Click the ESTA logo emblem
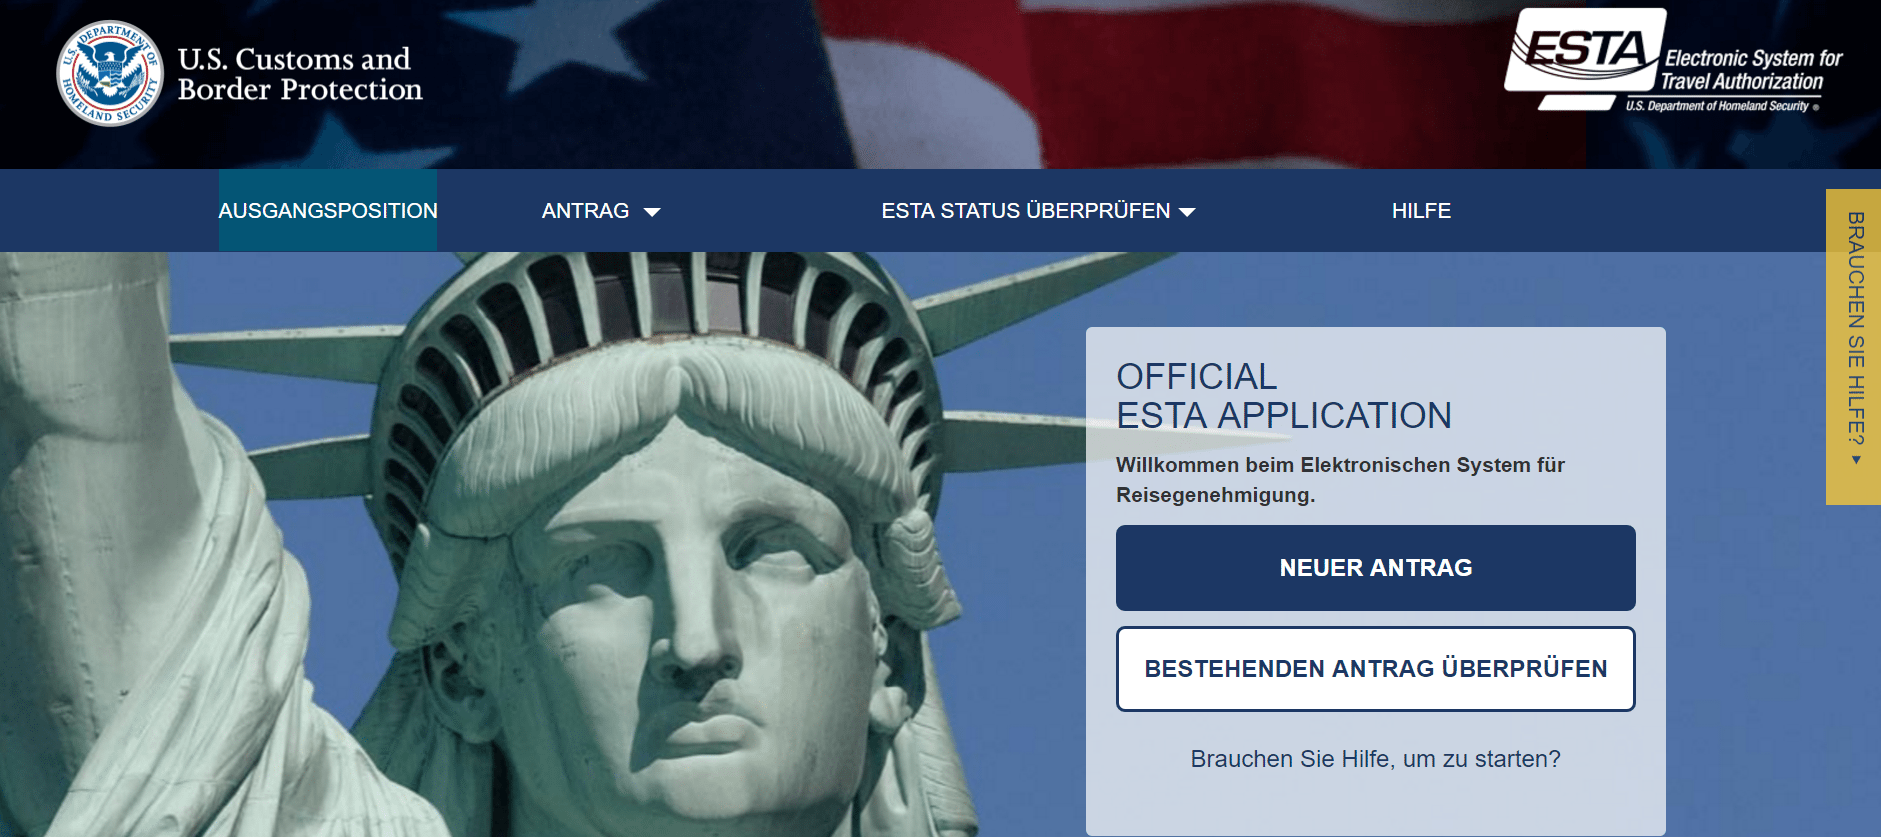This screenshot has height=837, width=1881. pos(1581,54)
